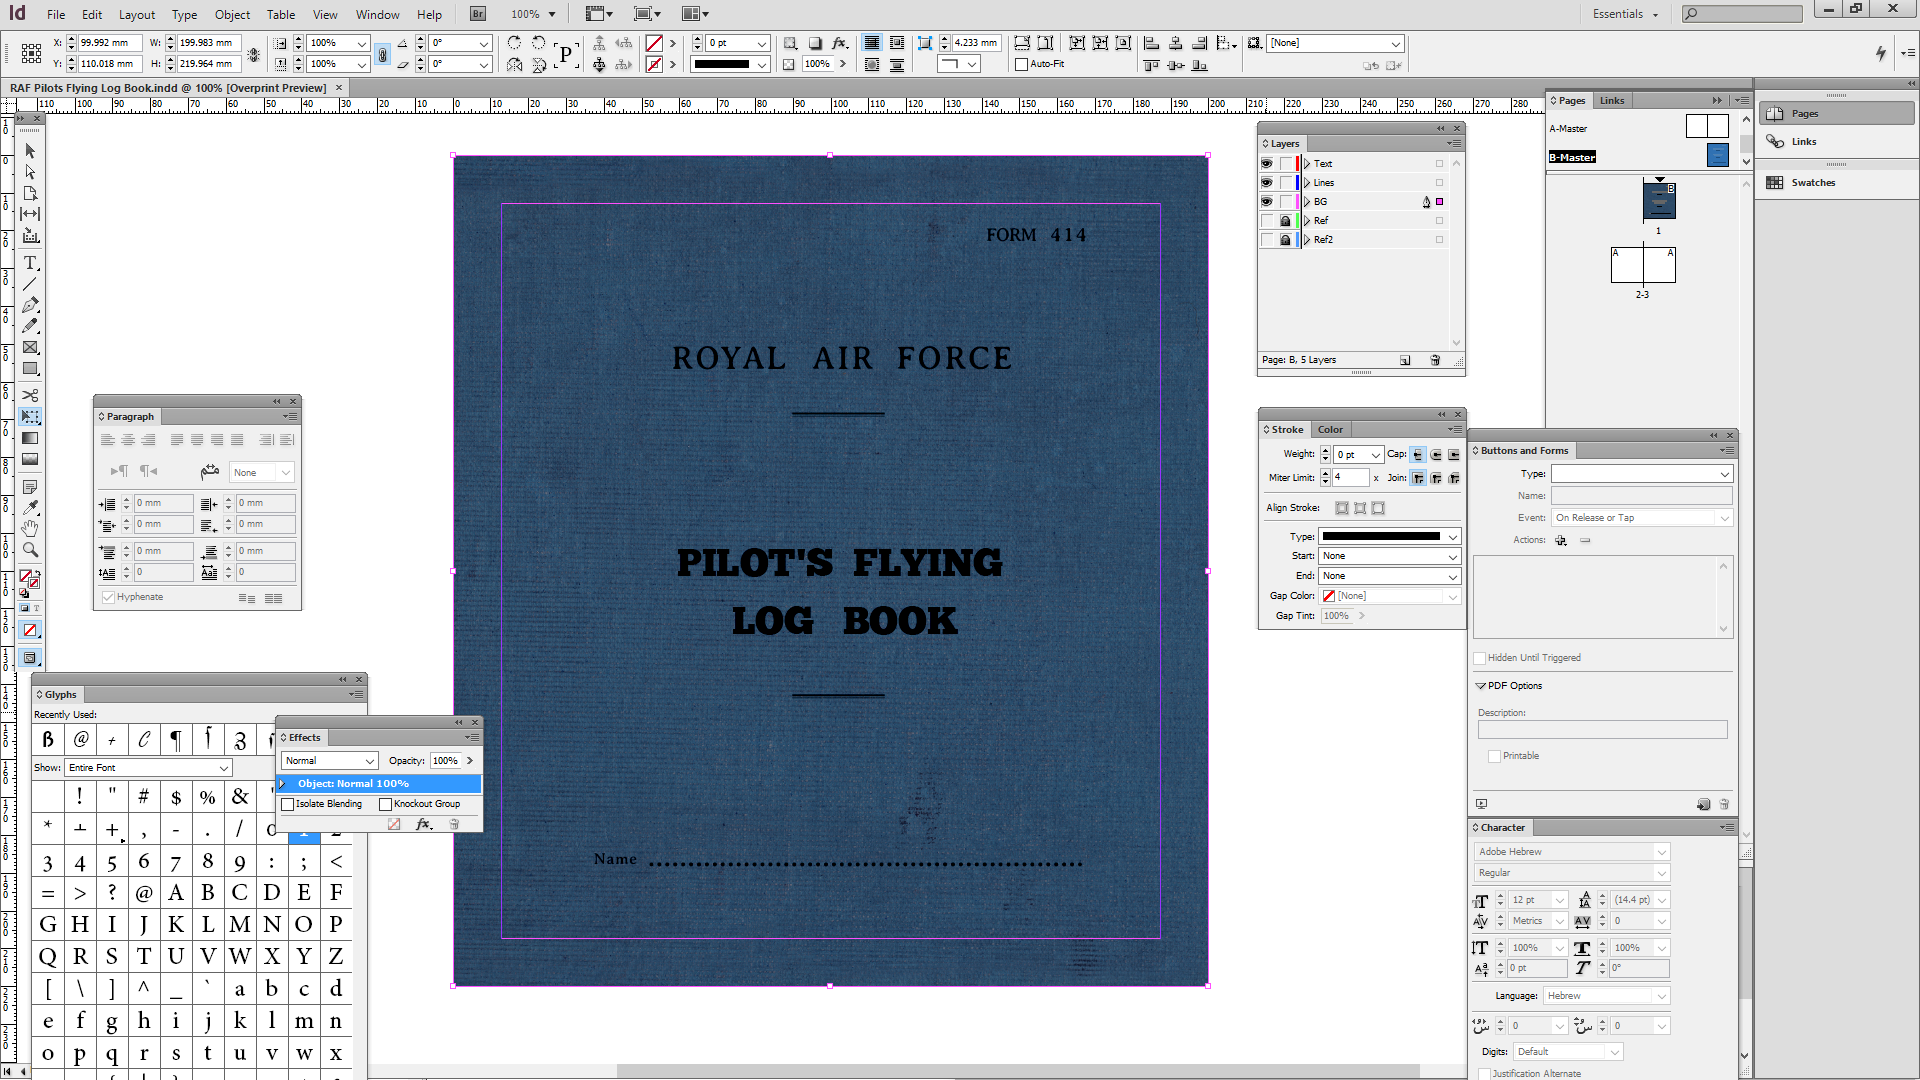Select B-Master in Pages panel
This screenshot has width=1920, height=1080.
coord(1572,157)
